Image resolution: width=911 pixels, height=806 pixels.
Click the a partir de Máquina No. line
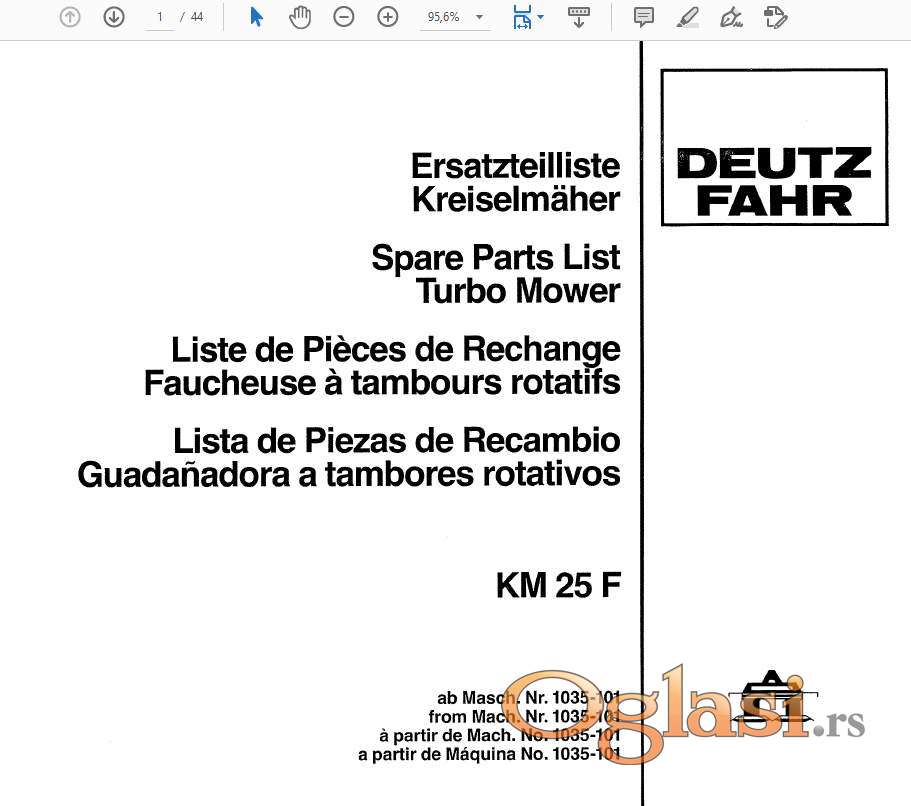pyautogui.click(x=489, y=754)
